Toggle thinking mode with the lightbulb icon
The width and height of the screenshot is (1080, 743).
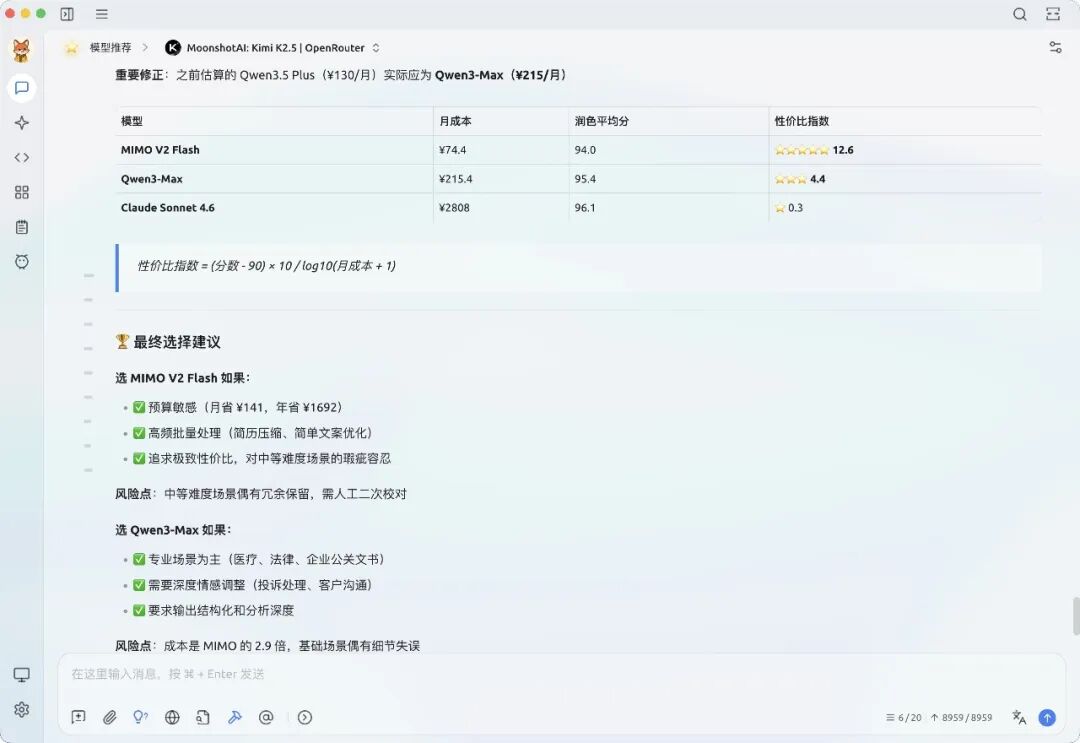[x=141, y=717]
